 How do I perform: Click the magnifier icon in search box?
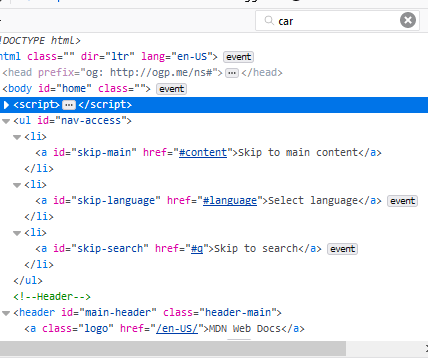(x=269, y=21)
